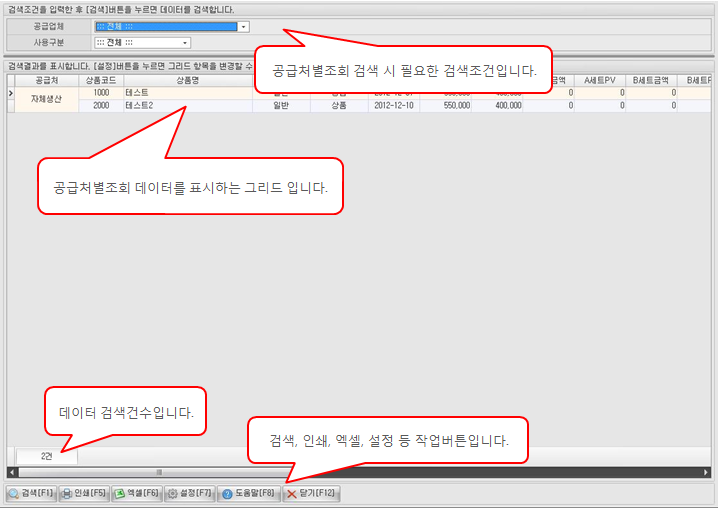Click the horizontal scrollbar right arrow

click(x=706, y=472)
